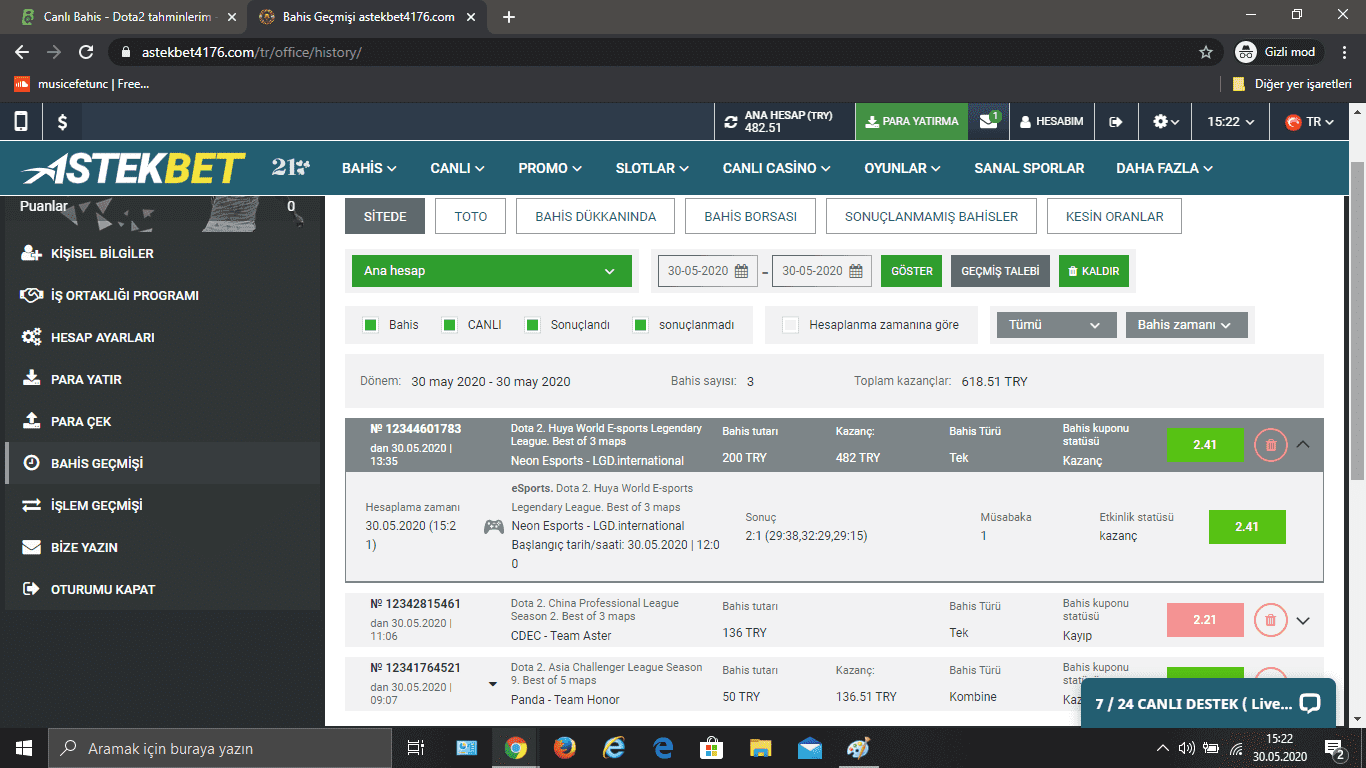Open the Ana hesap account dropdown

coord(491,271)
